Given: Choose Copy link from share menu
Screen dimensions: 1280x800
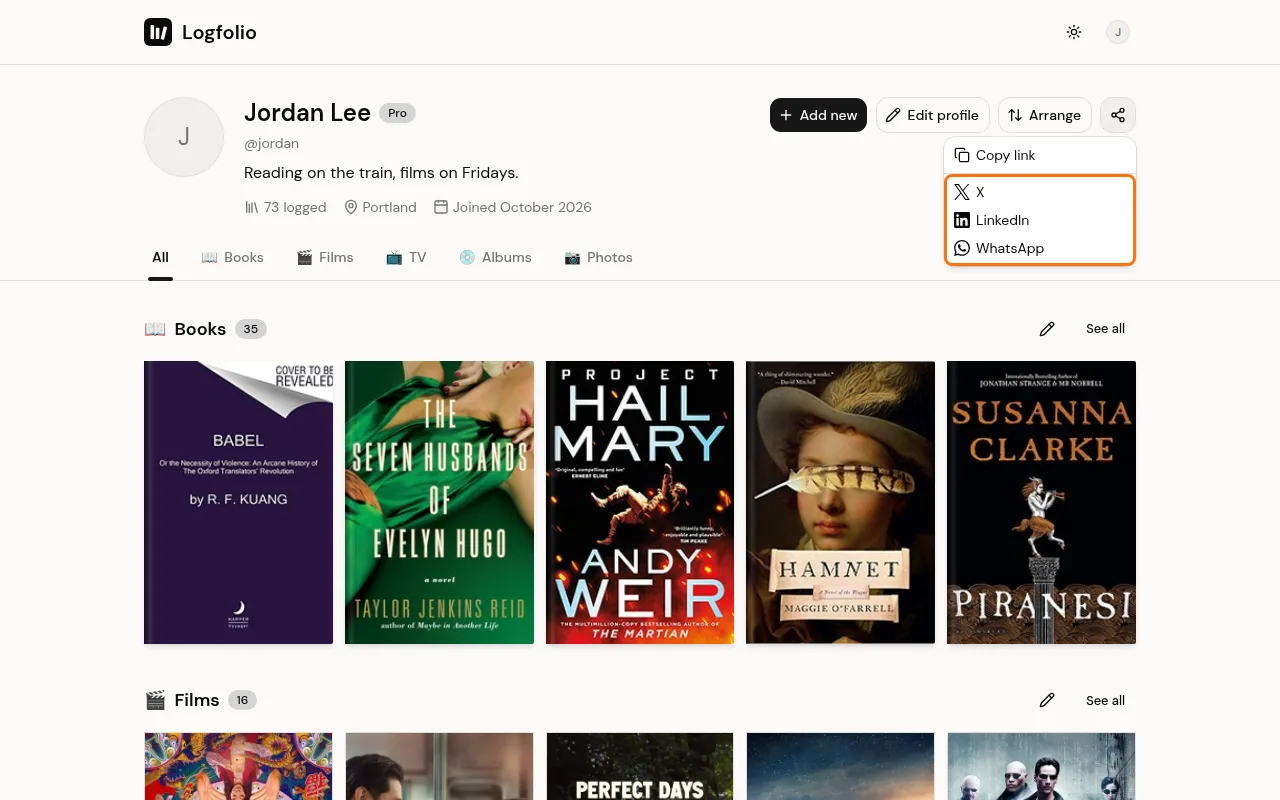Looking at the screenshot, I should point(1040,155).
